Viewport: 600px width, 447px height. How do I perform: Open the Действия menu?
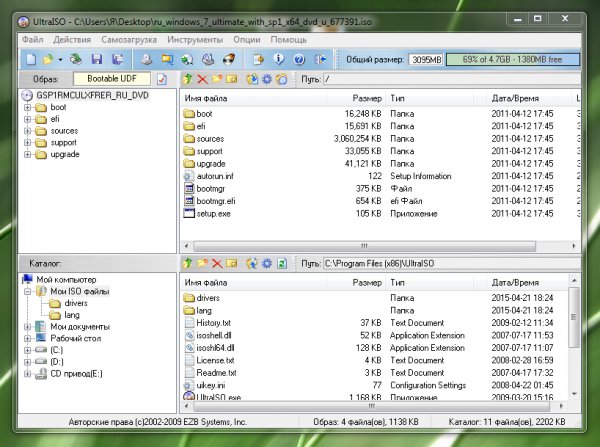[72, 40]
